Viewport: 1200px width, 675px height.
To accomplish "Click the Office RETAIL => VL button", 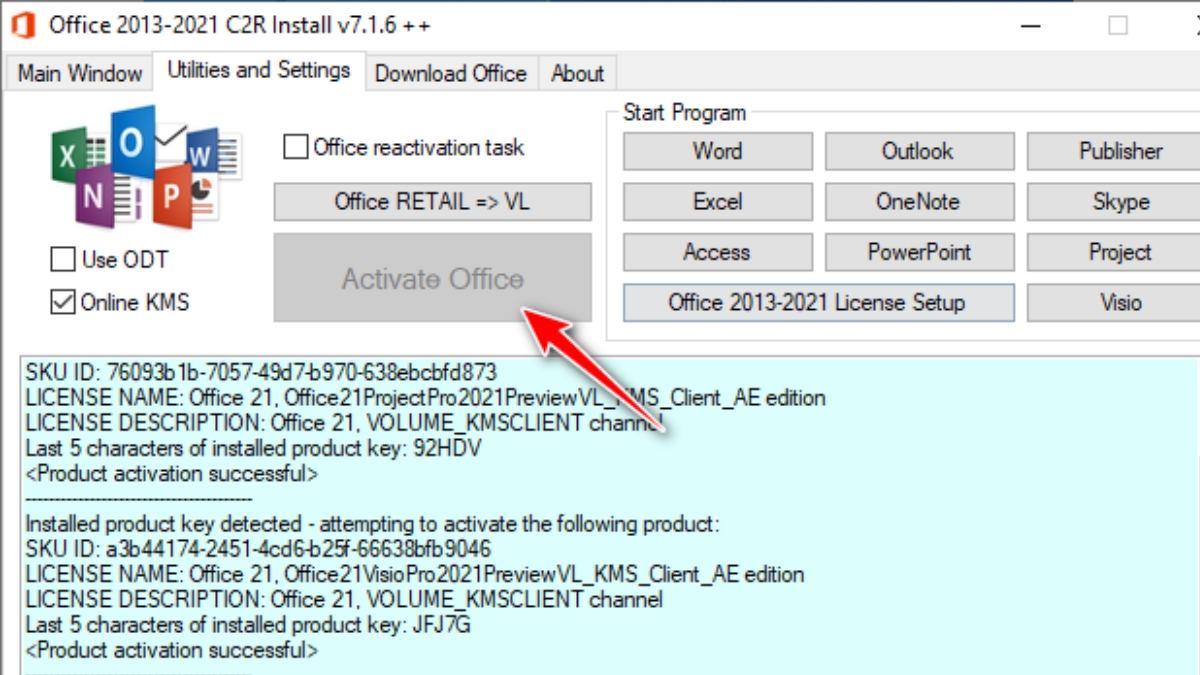I will click(432, 202).
